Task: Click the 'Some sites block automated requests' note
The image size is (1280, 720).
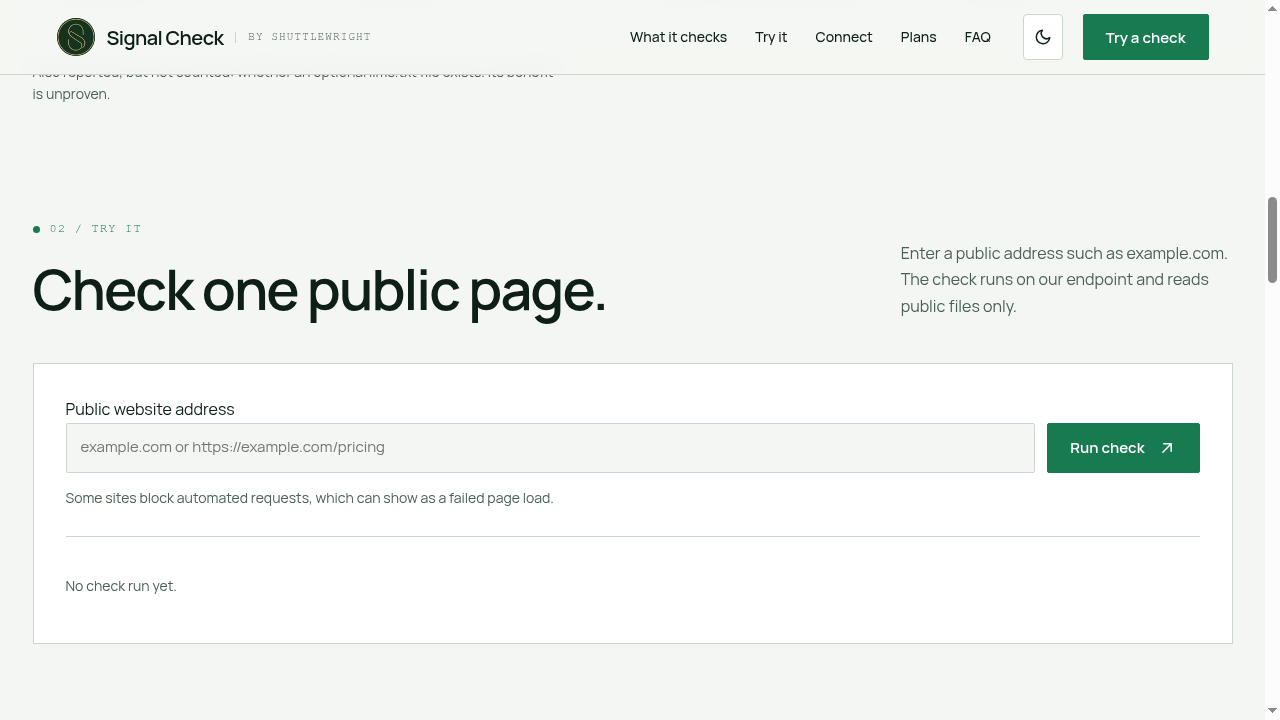Action: click(x=309, y=498)
